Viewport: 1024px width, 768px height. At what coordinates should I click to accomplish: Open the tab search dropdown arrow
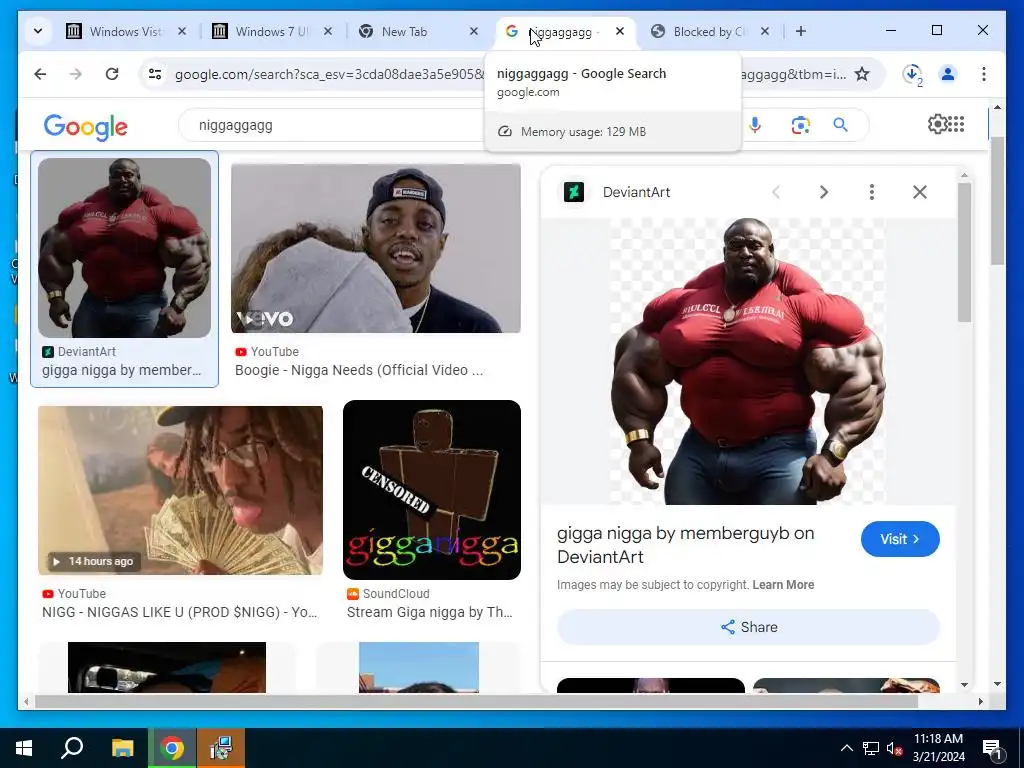pyautogui.click(x=38, y=31)
